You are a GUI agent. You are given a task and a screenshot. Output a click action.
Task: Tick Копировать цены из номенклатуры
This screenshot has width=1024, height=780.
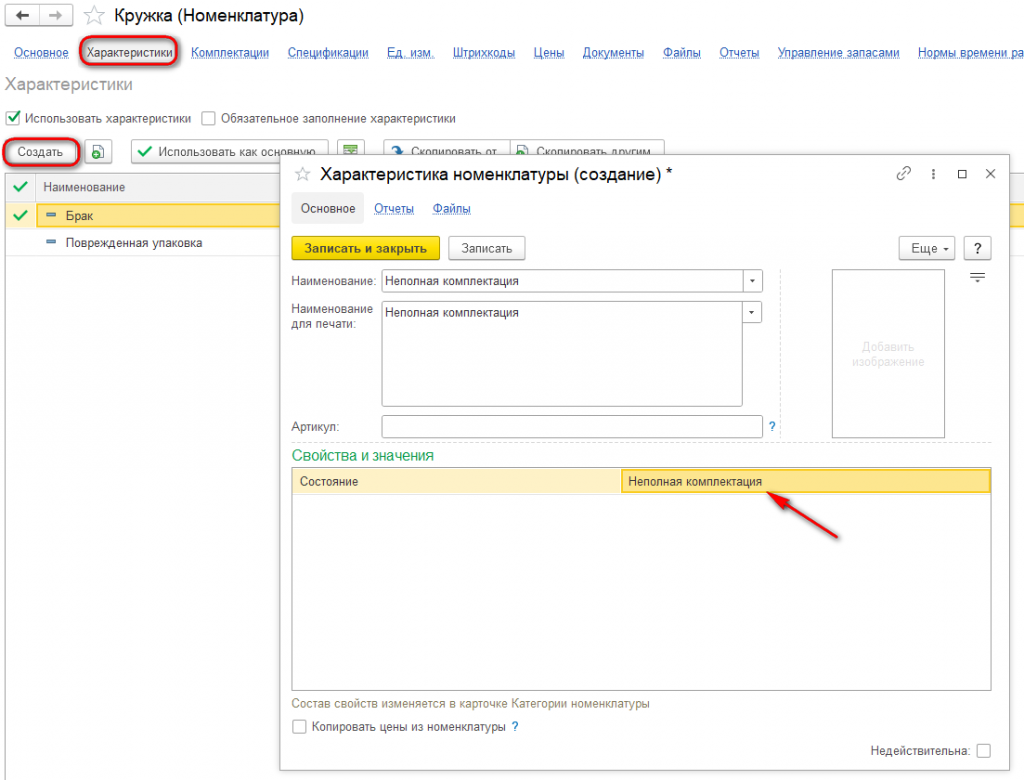click(299, 726)
